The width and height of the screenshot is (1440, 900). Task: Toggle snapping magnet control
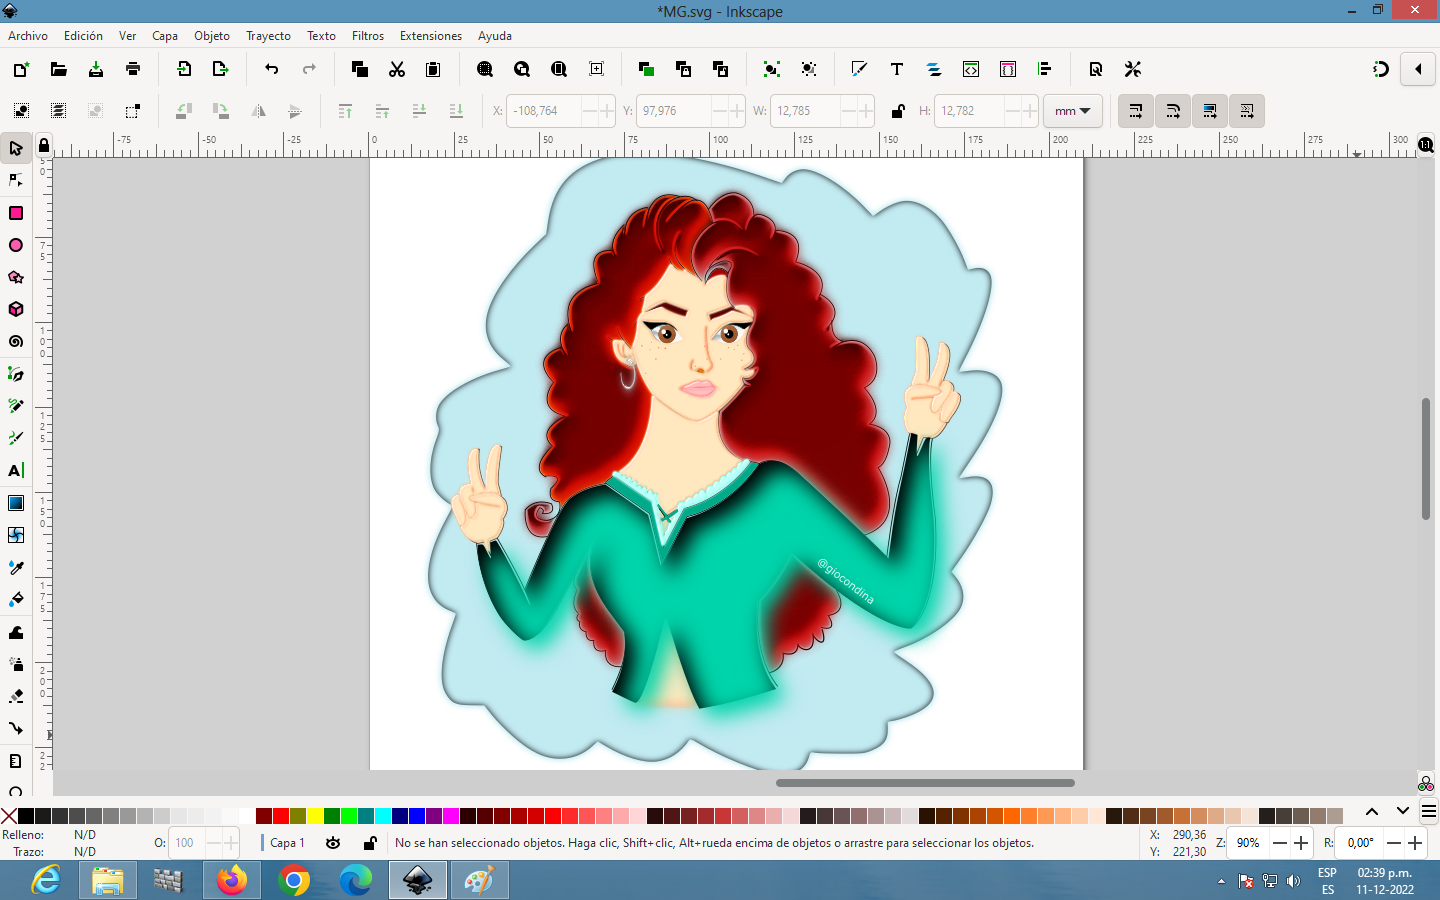click(x=1381, y=69)
